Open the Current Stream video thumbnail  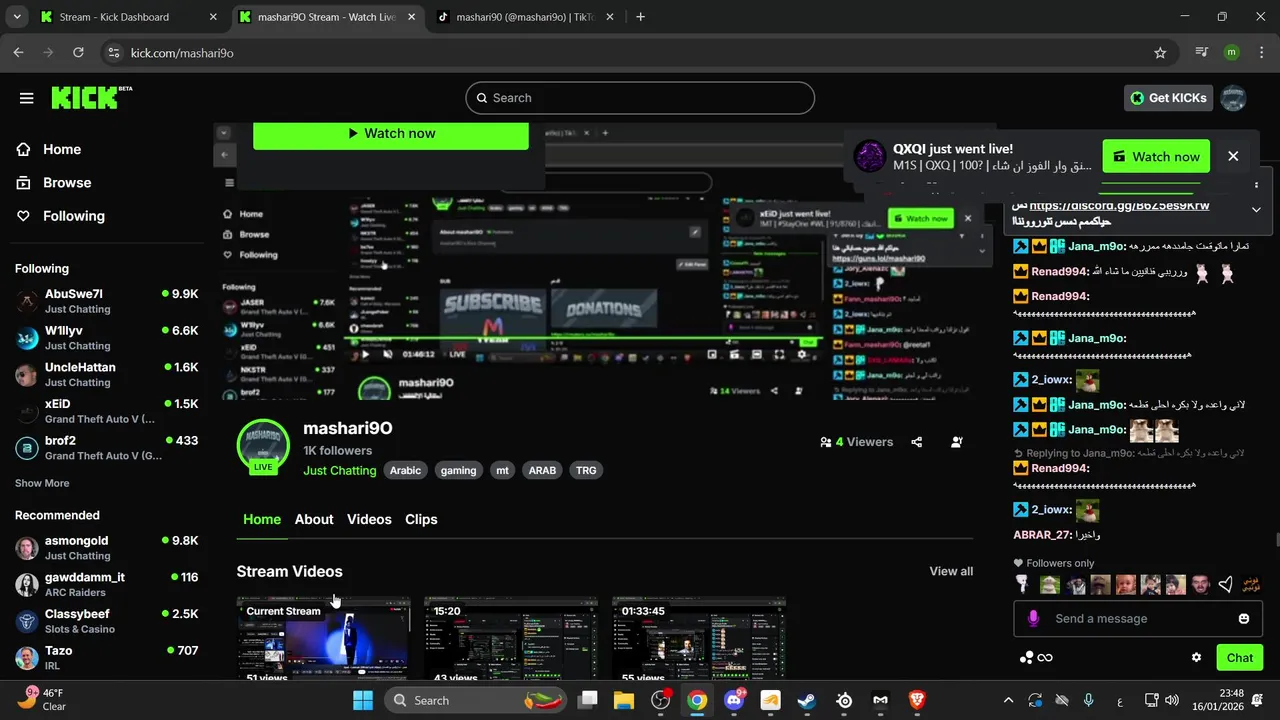323,640
